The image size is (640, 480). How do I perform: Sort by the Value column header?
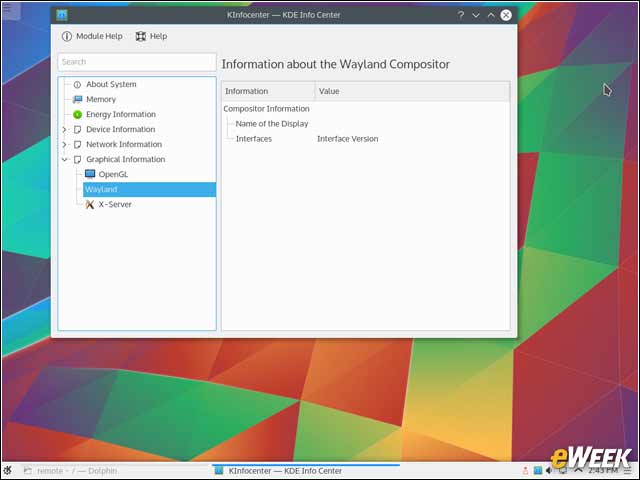(x=412, y=91)
